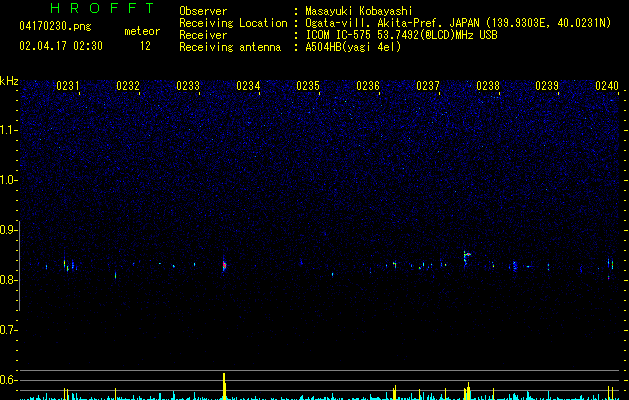Click time marker 0234
Image resolution: width=629 pixels, height=400 pixels.
coord(248,86)
